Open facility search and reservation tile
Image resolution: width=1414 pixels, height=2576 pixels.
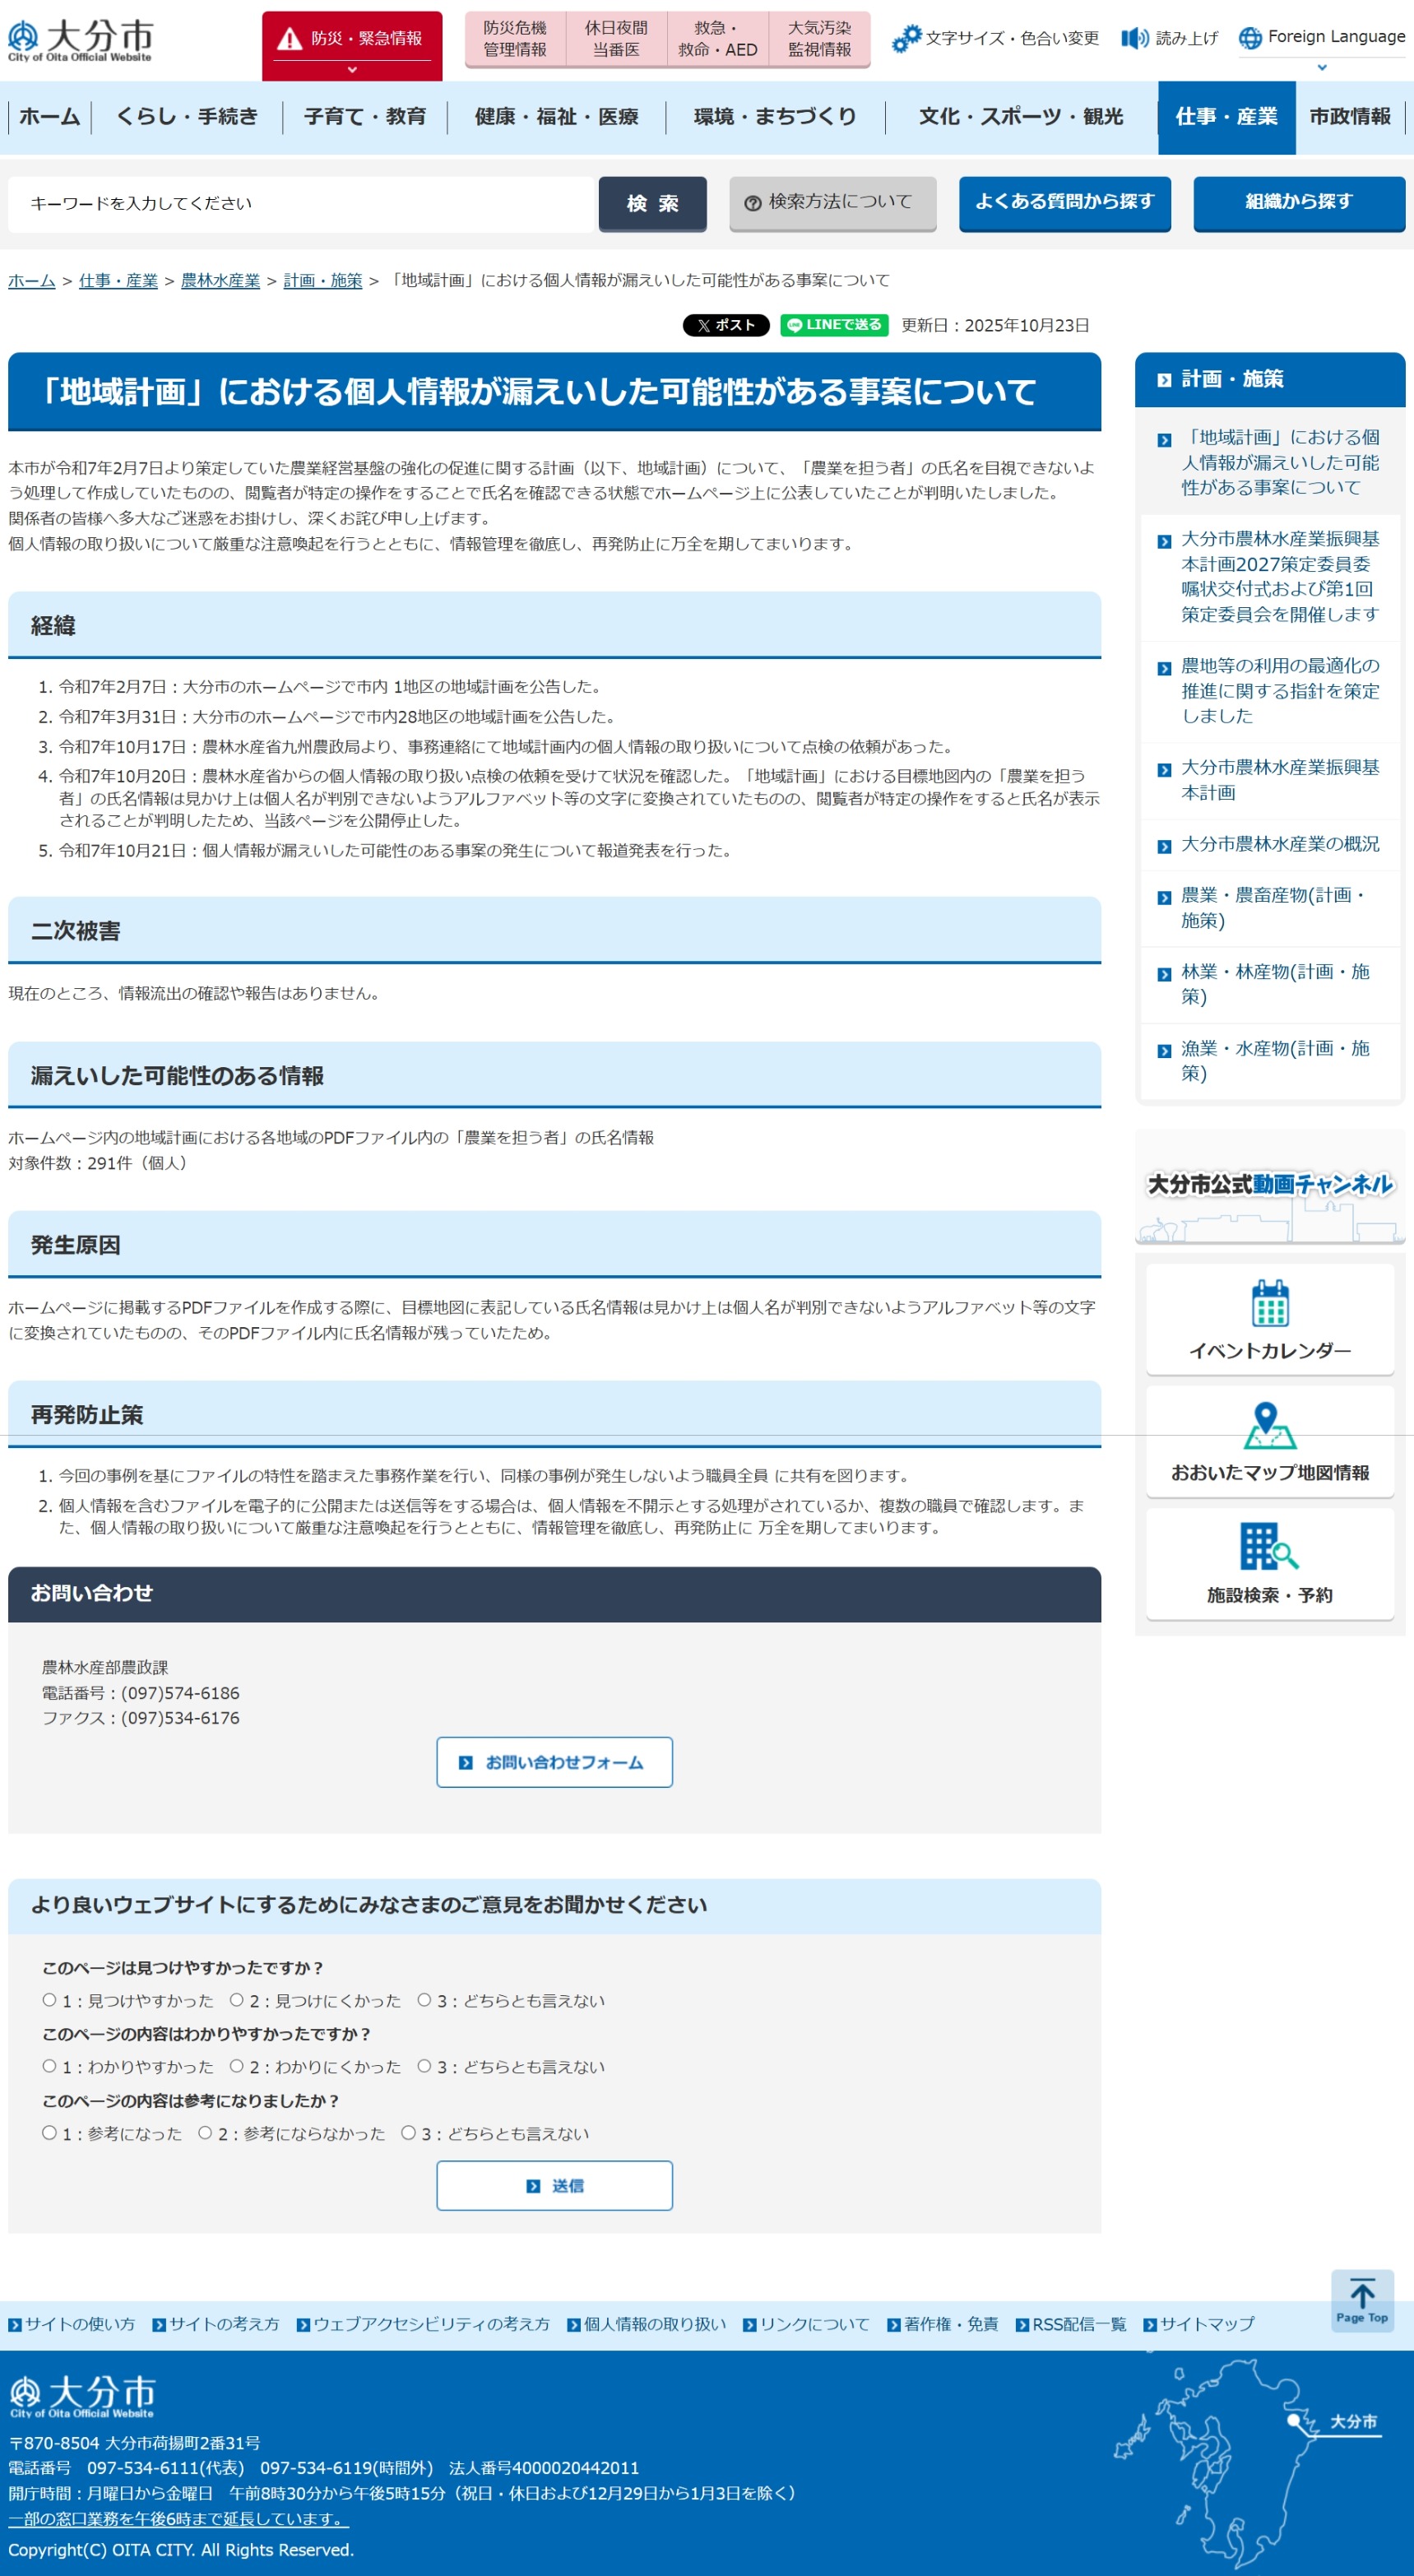point(1269,1562)
